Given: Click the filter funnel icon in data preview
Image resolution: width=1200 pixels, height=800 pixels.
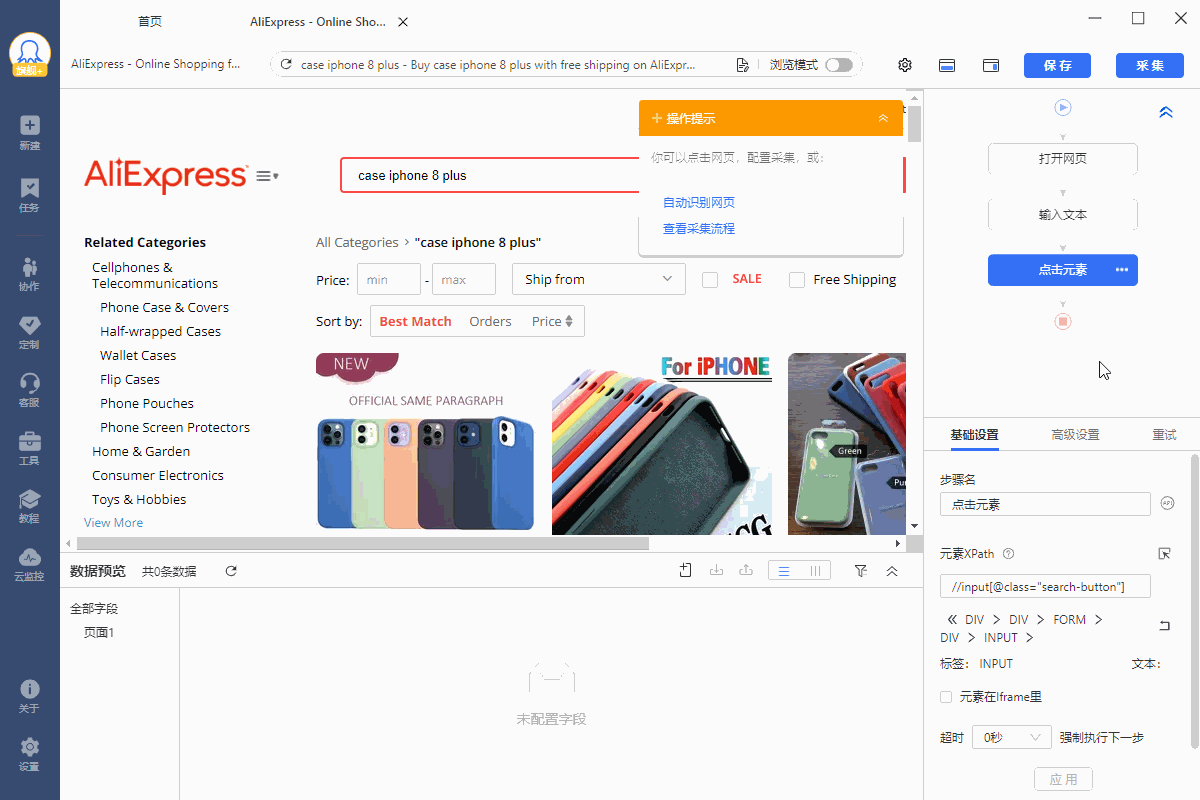Looking at the screenshot, I should [x=861, y=571].
